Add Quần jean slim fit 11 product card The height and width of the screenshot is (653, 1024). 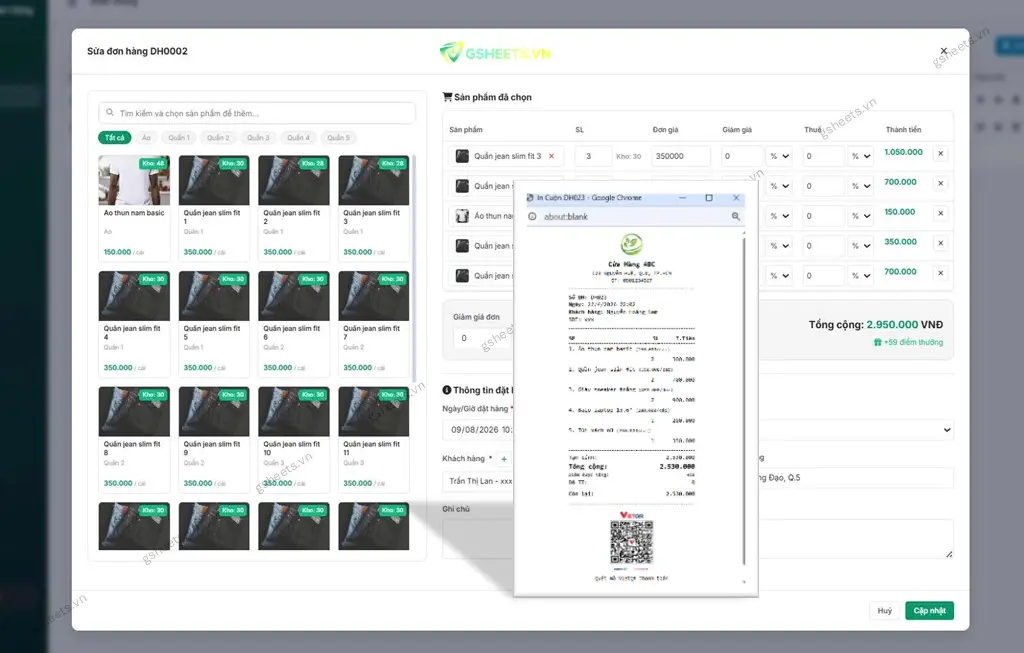point(374,439)
